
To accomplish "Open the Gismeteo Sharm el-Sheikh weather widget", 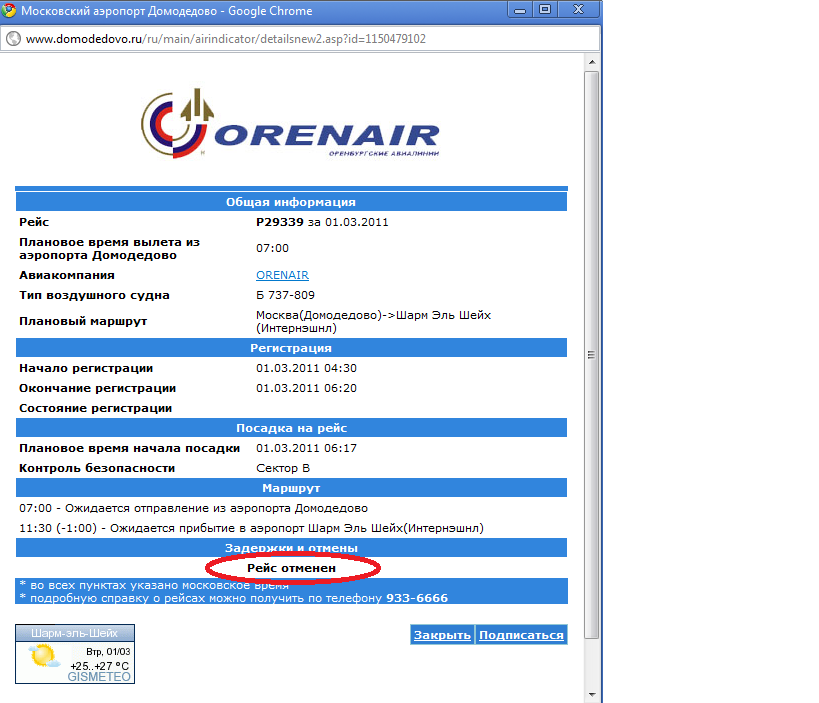I will point(75,654).
